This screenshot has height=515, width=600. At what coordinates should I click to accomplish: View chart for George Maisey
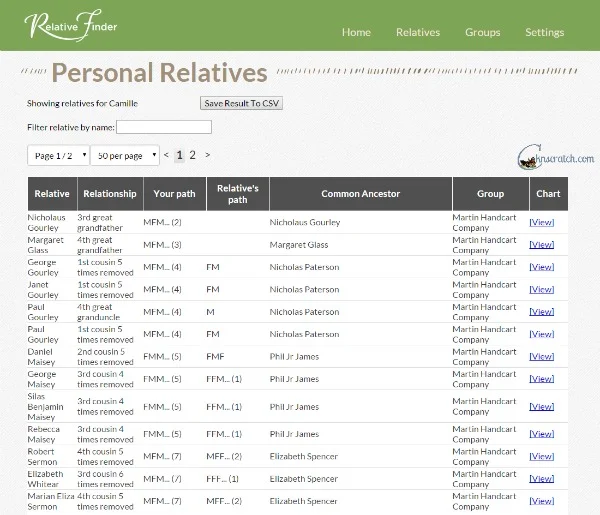(x=541, y=379)
